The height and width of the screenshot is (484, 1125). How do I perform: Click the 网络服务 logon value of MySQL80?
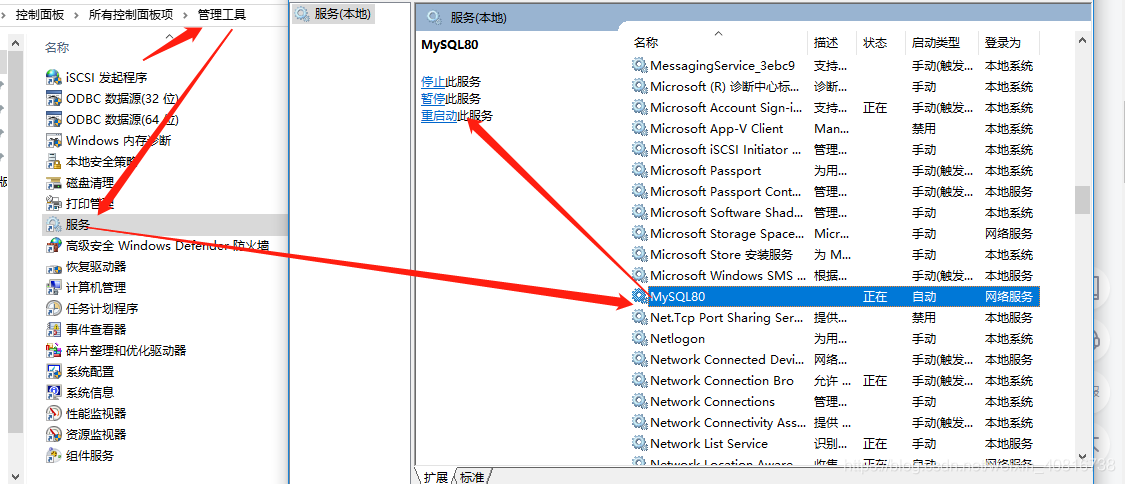coord(1009,296)
